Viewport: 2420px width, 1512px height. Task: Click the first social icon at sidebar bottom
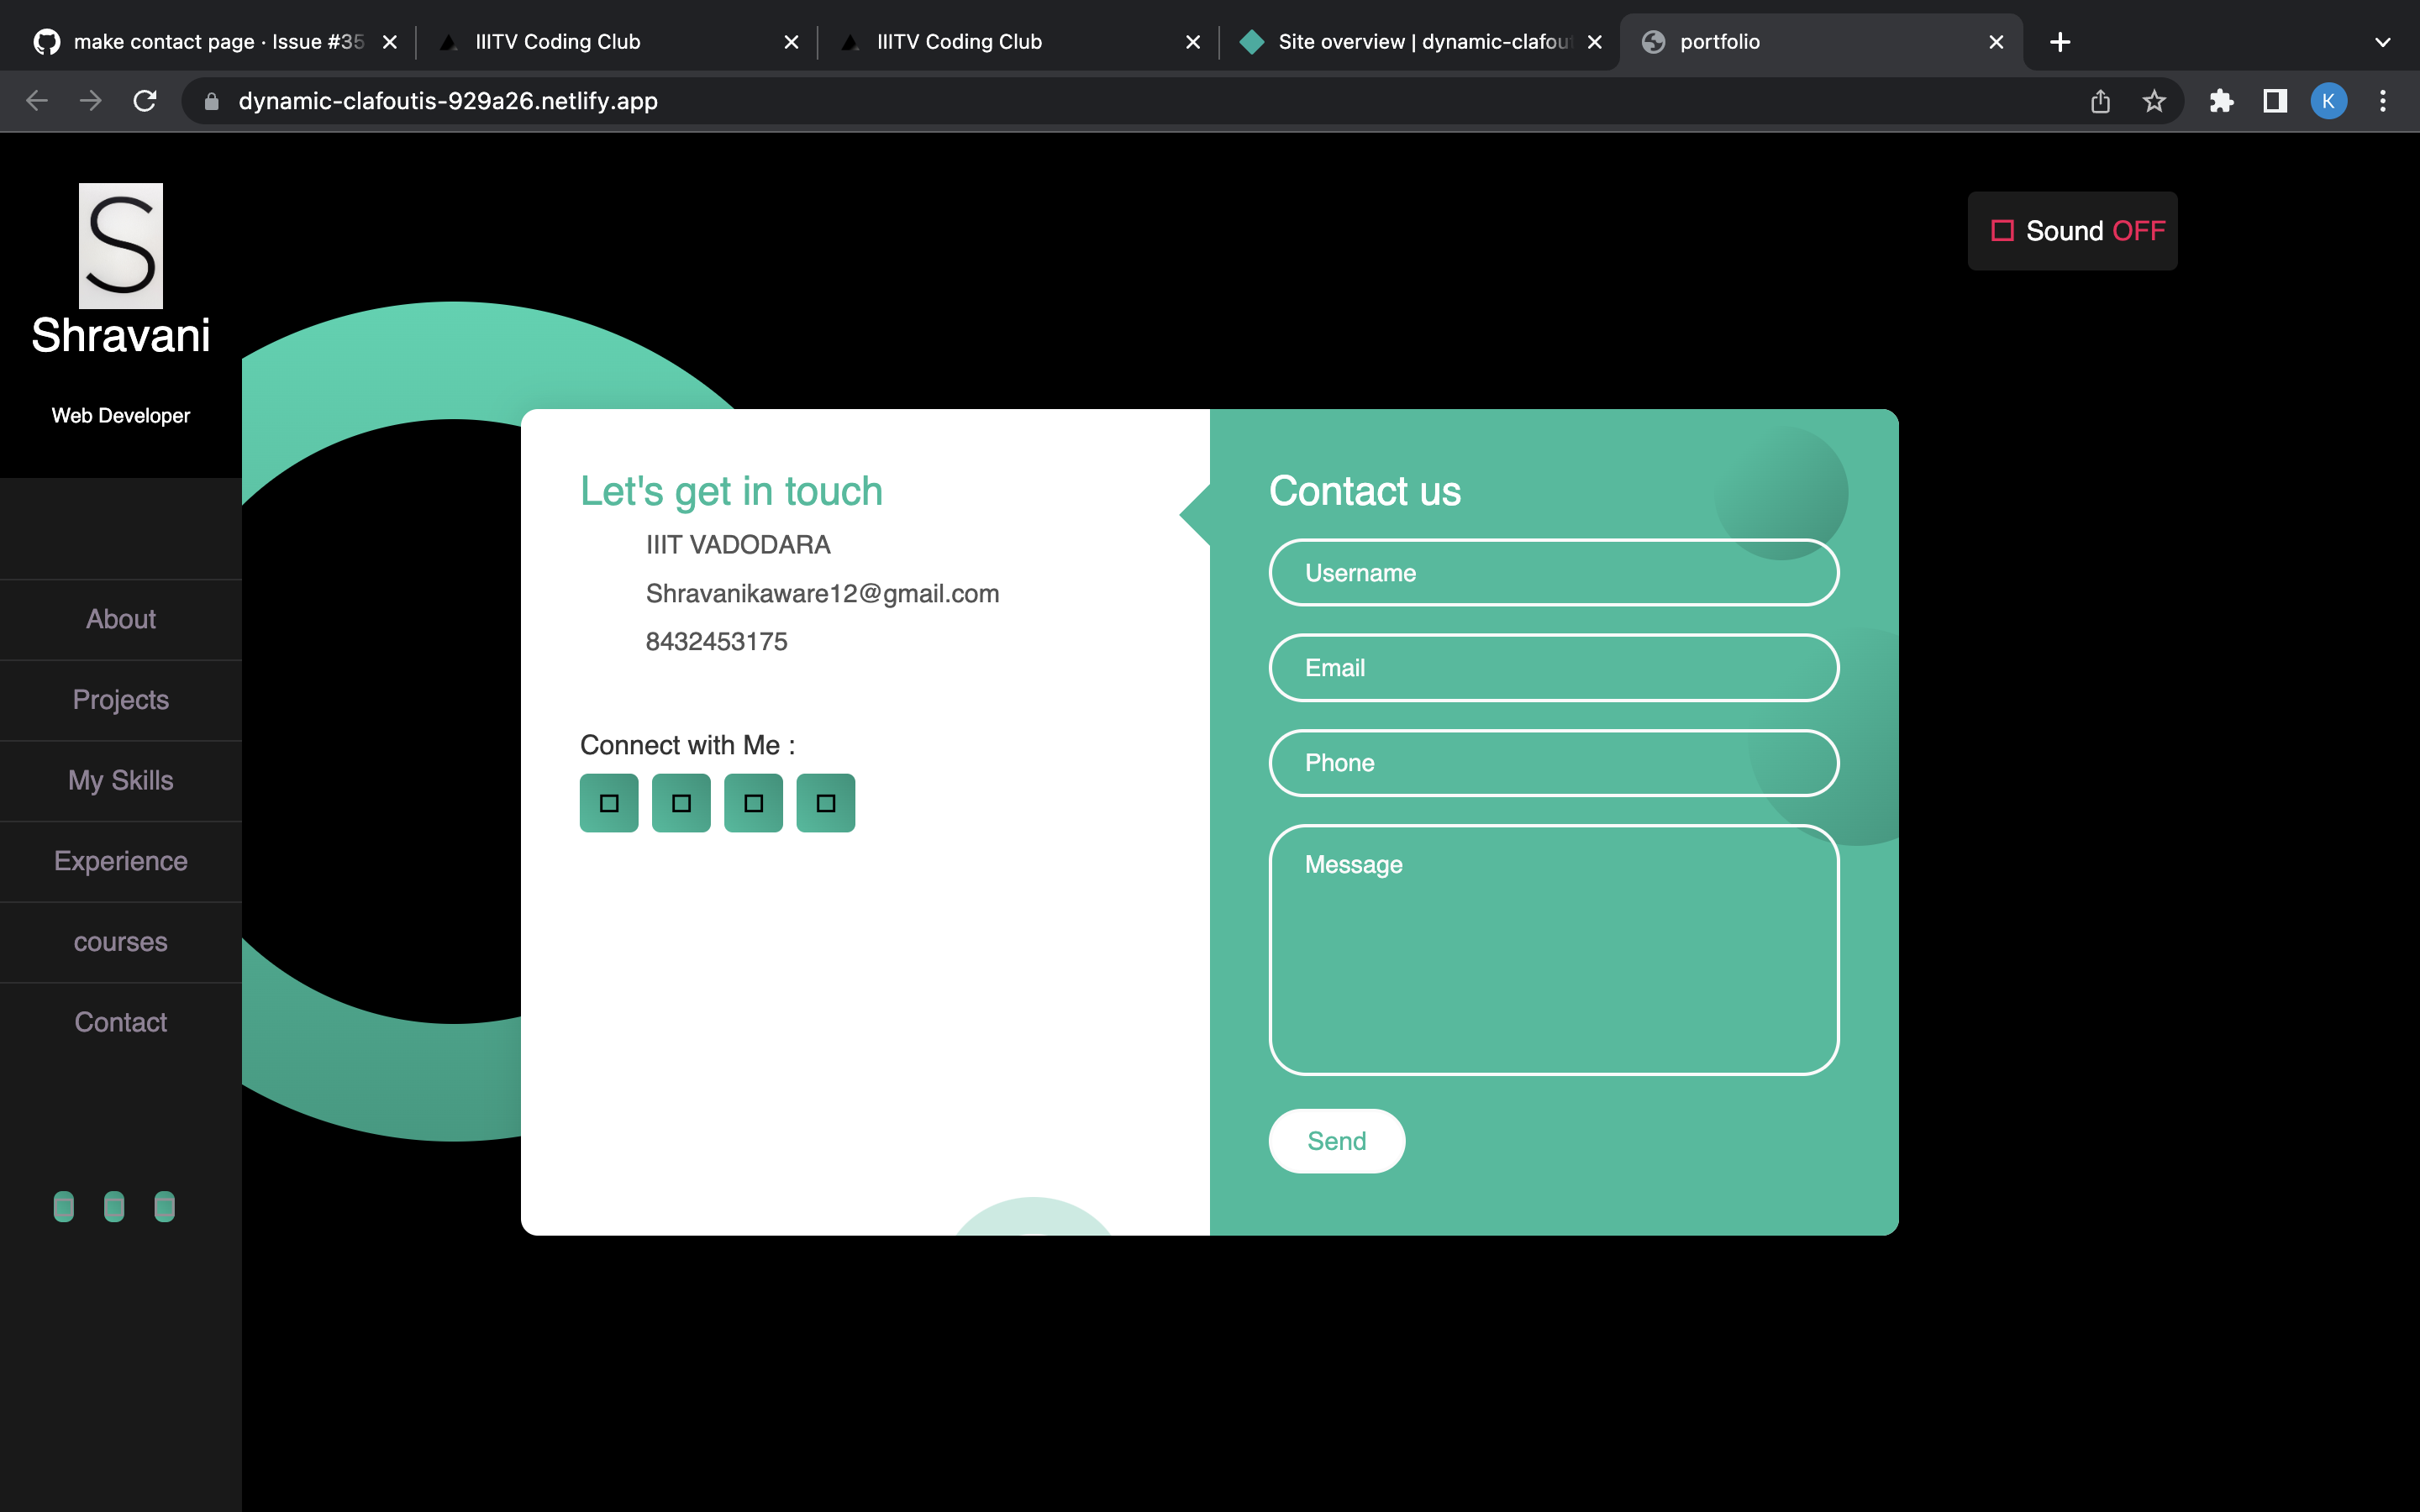click(x=64, y=1206)
